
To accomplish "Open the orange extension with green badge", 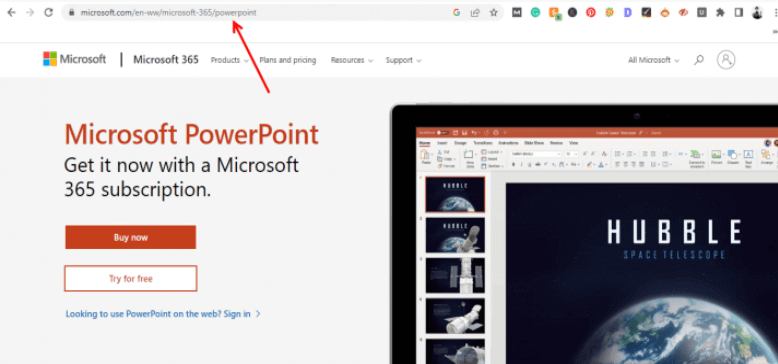I will click(554, 13).
